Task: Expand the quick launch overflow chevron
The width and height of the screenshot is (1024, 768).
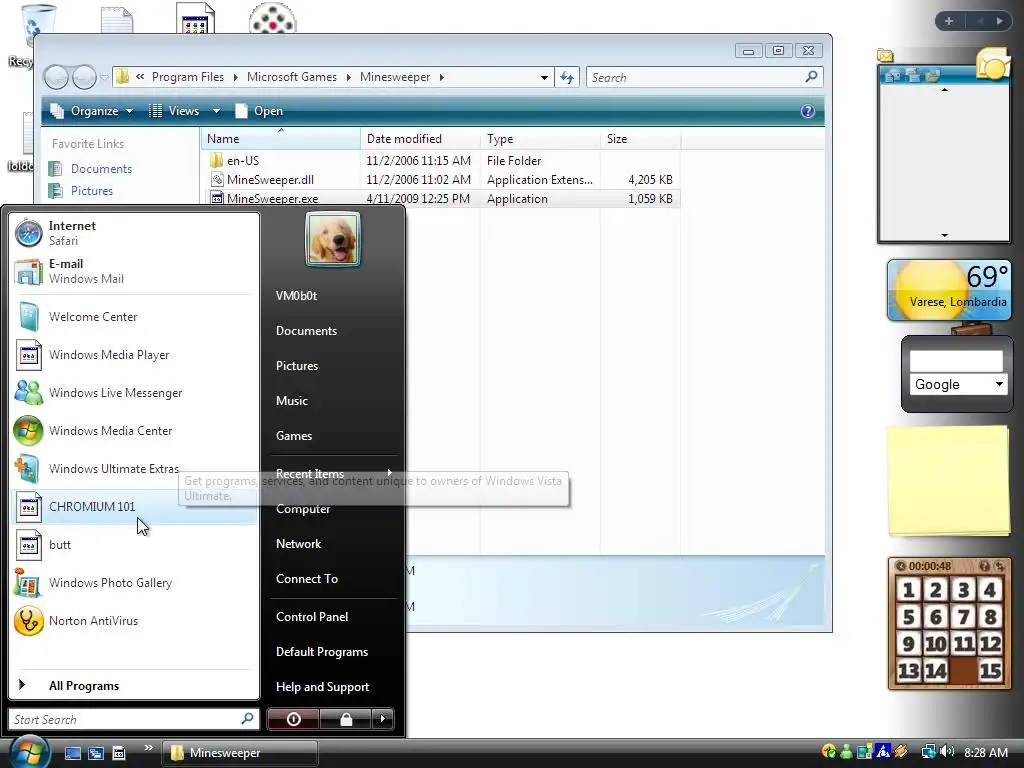Action: pyautogui.click(x=148, y=748)
